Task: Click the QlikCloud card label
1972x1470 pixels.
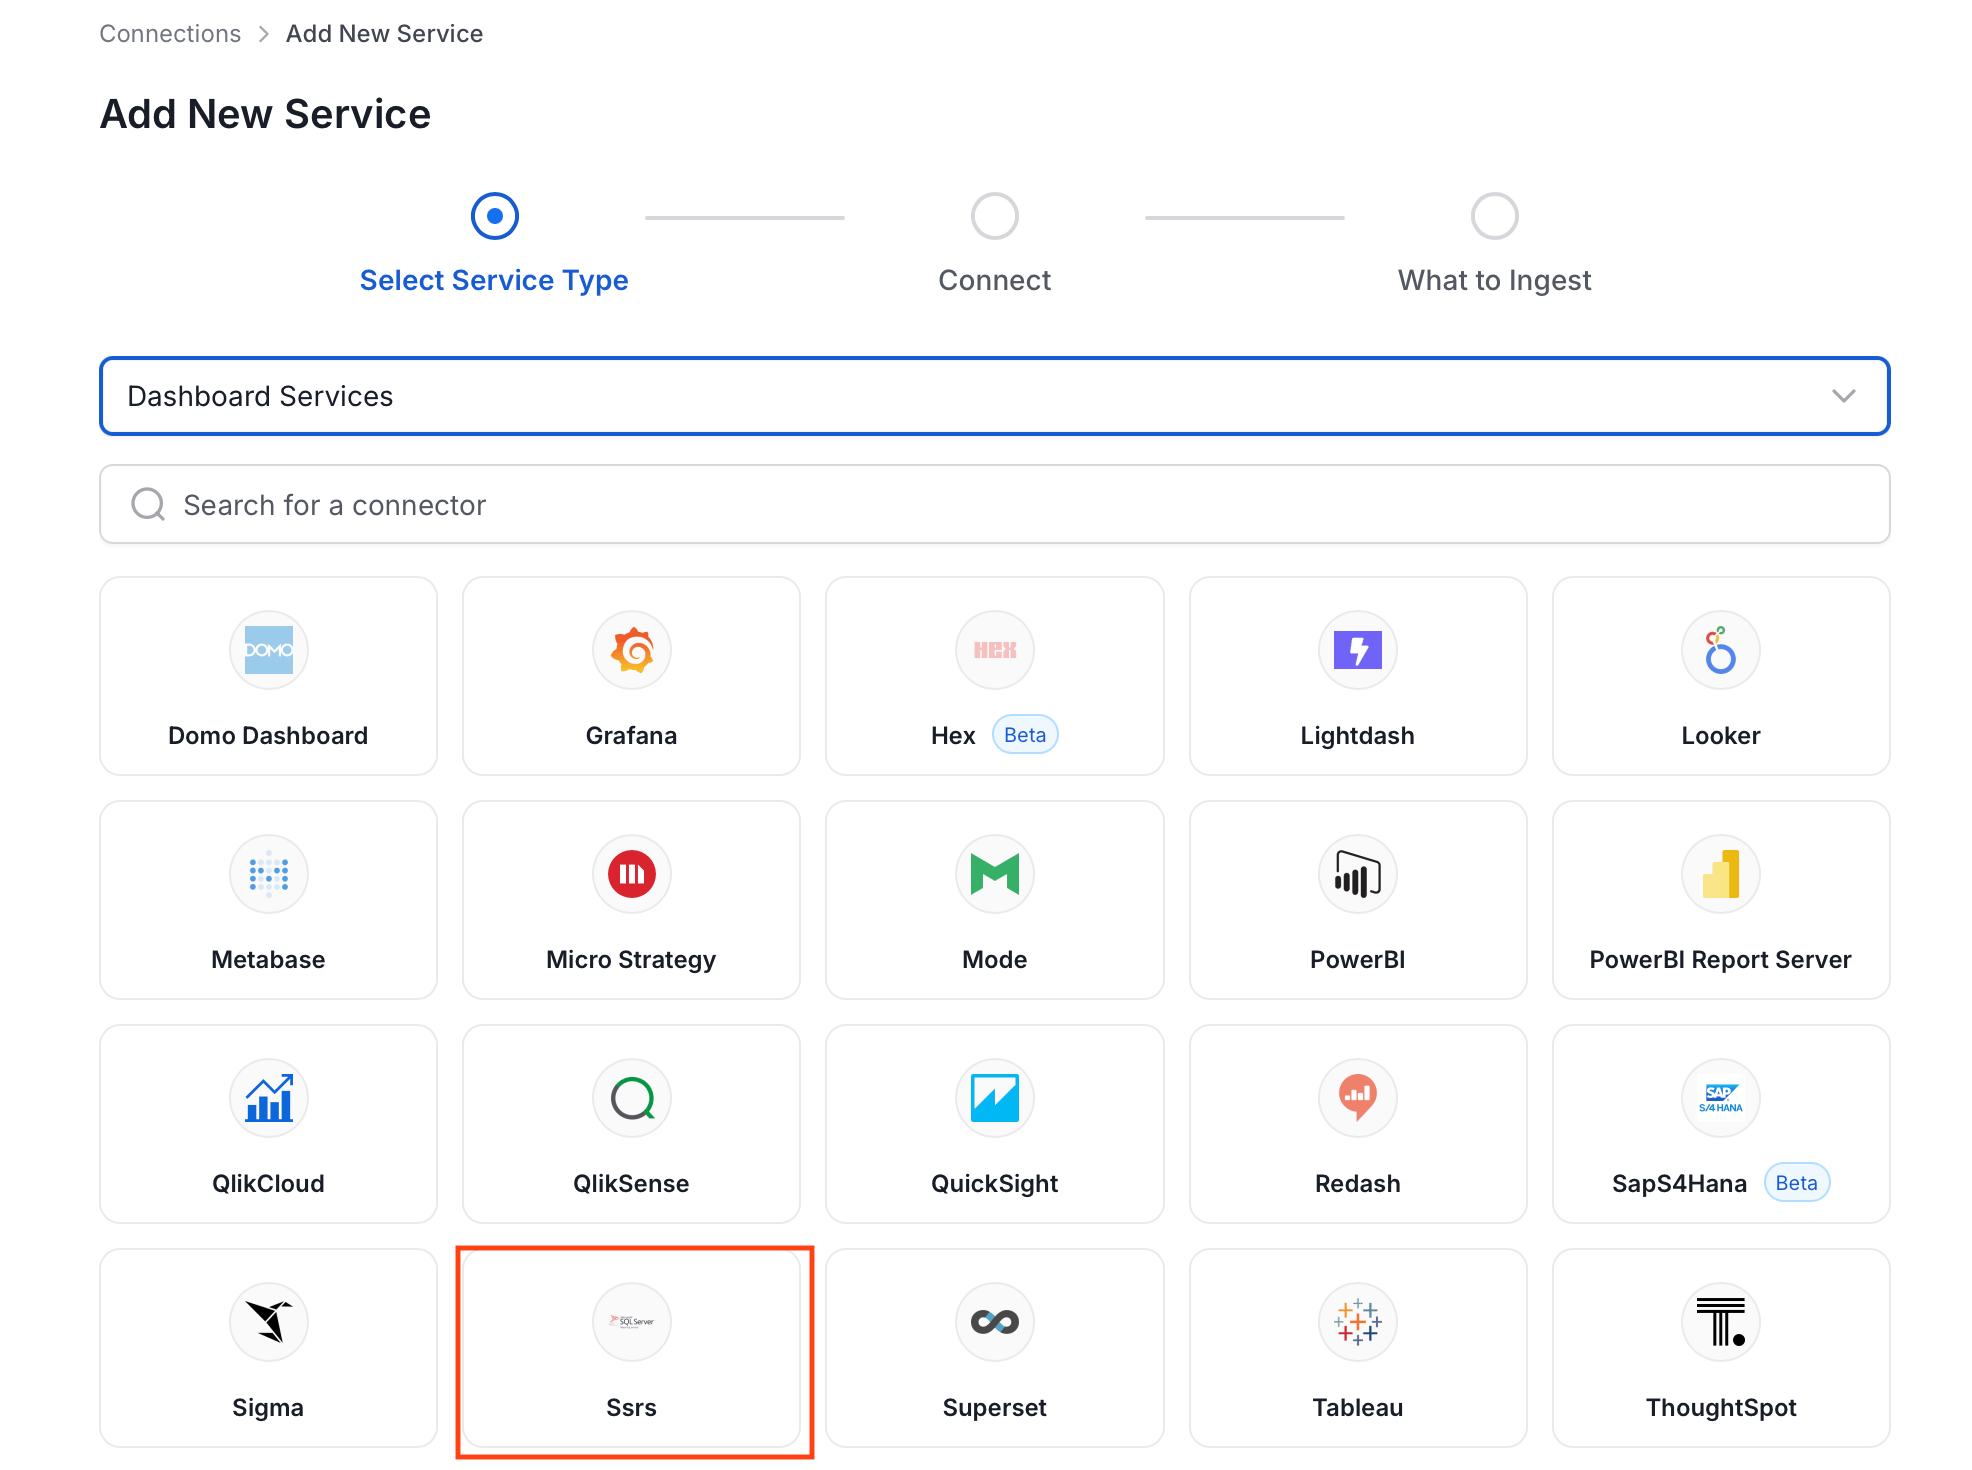Action: click(268, 1184)
